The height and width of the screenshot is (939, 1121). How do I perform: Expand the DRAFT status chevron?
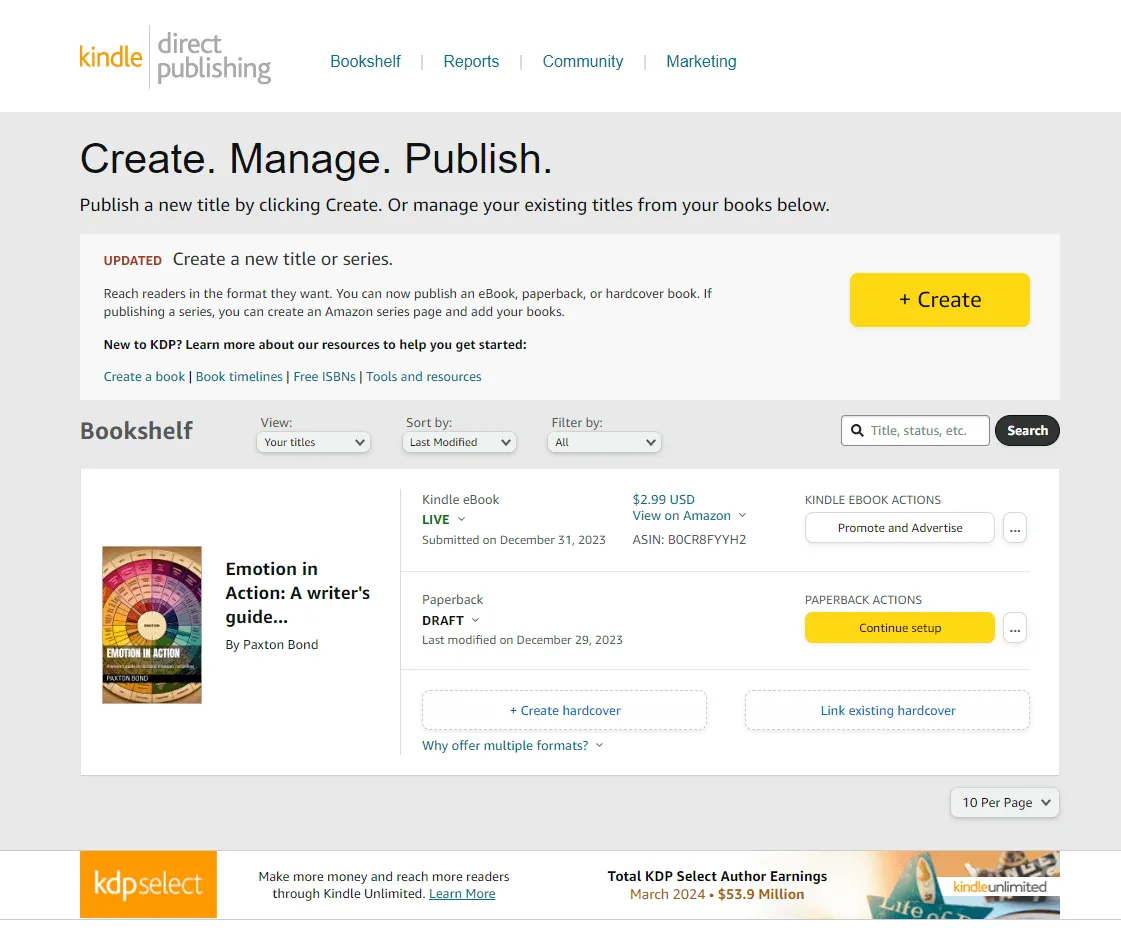click(475, 620)
